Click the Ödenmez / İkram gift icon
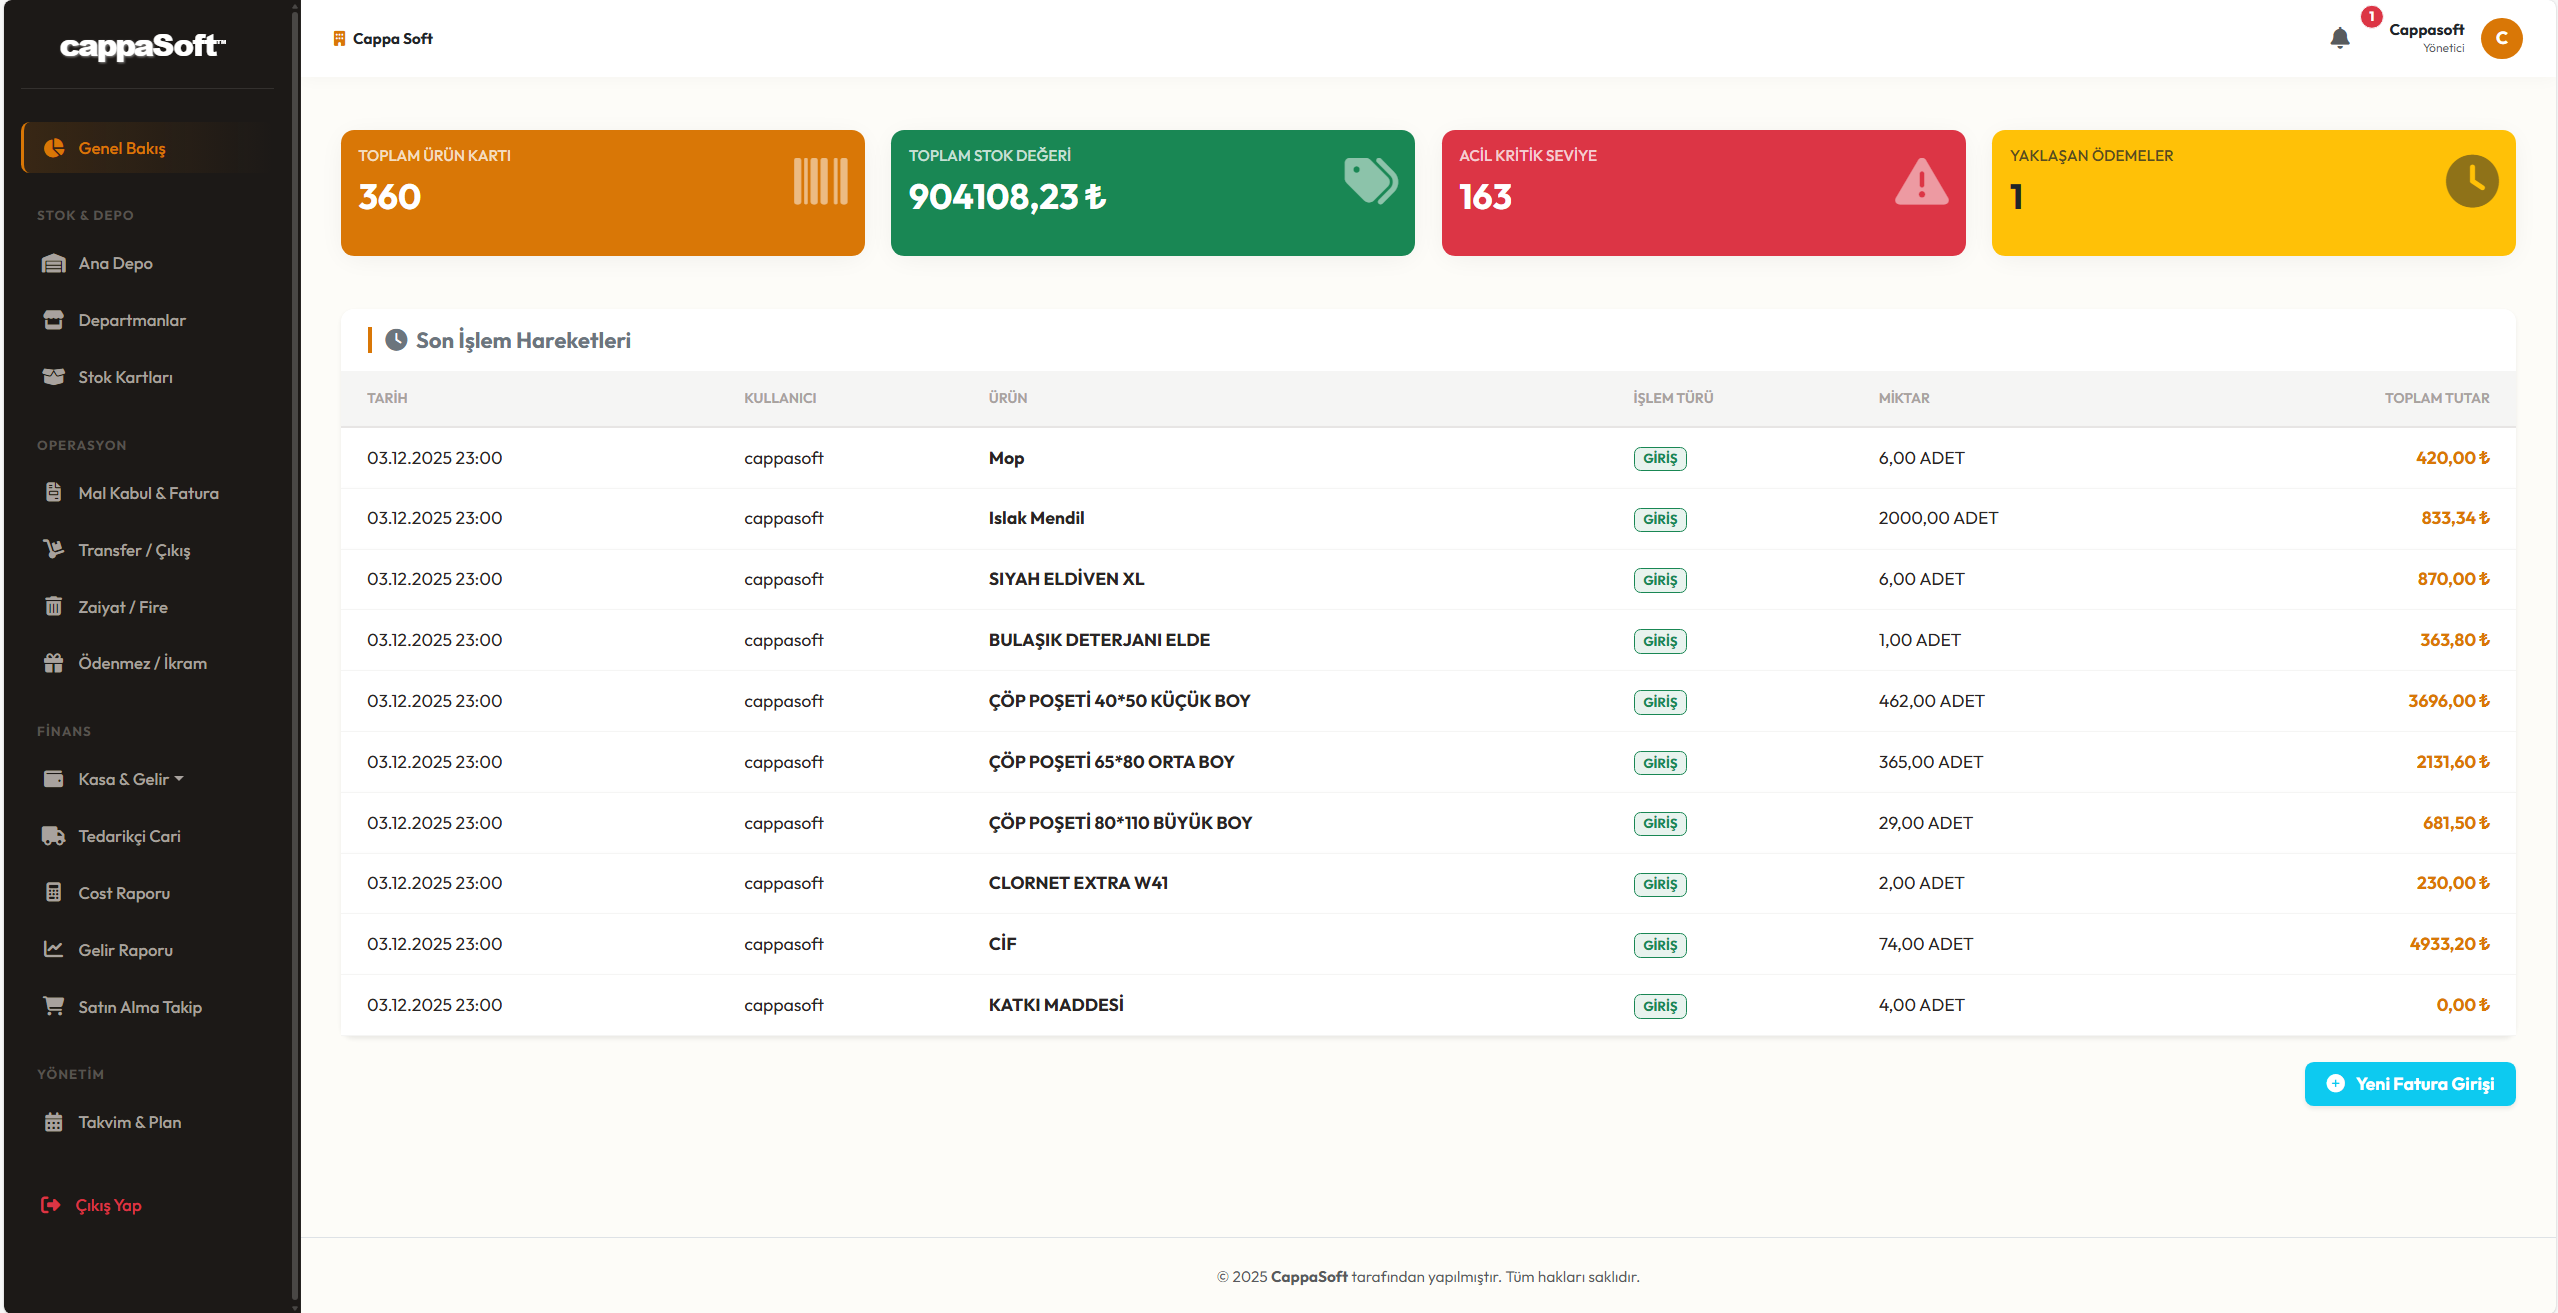2558x1313 pixels. tap(56, 662)
